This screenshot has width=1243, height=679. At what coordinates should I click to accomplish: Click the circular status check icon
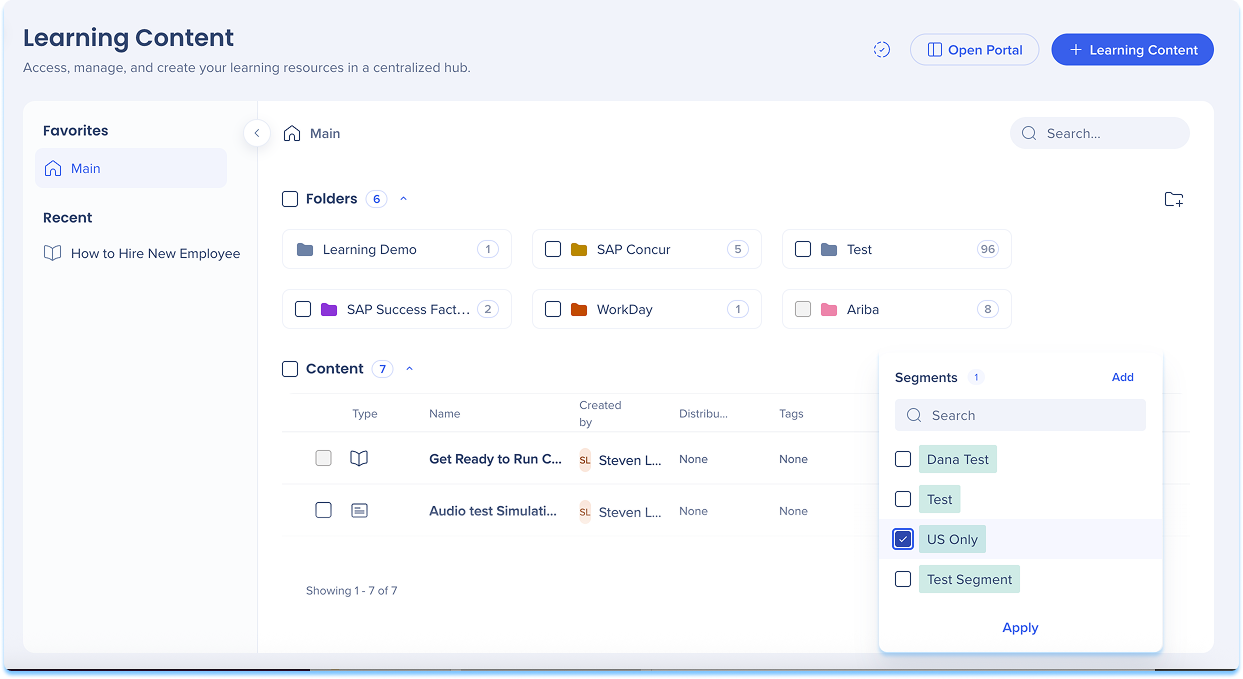pyautogui.click(x=881, y=50)
